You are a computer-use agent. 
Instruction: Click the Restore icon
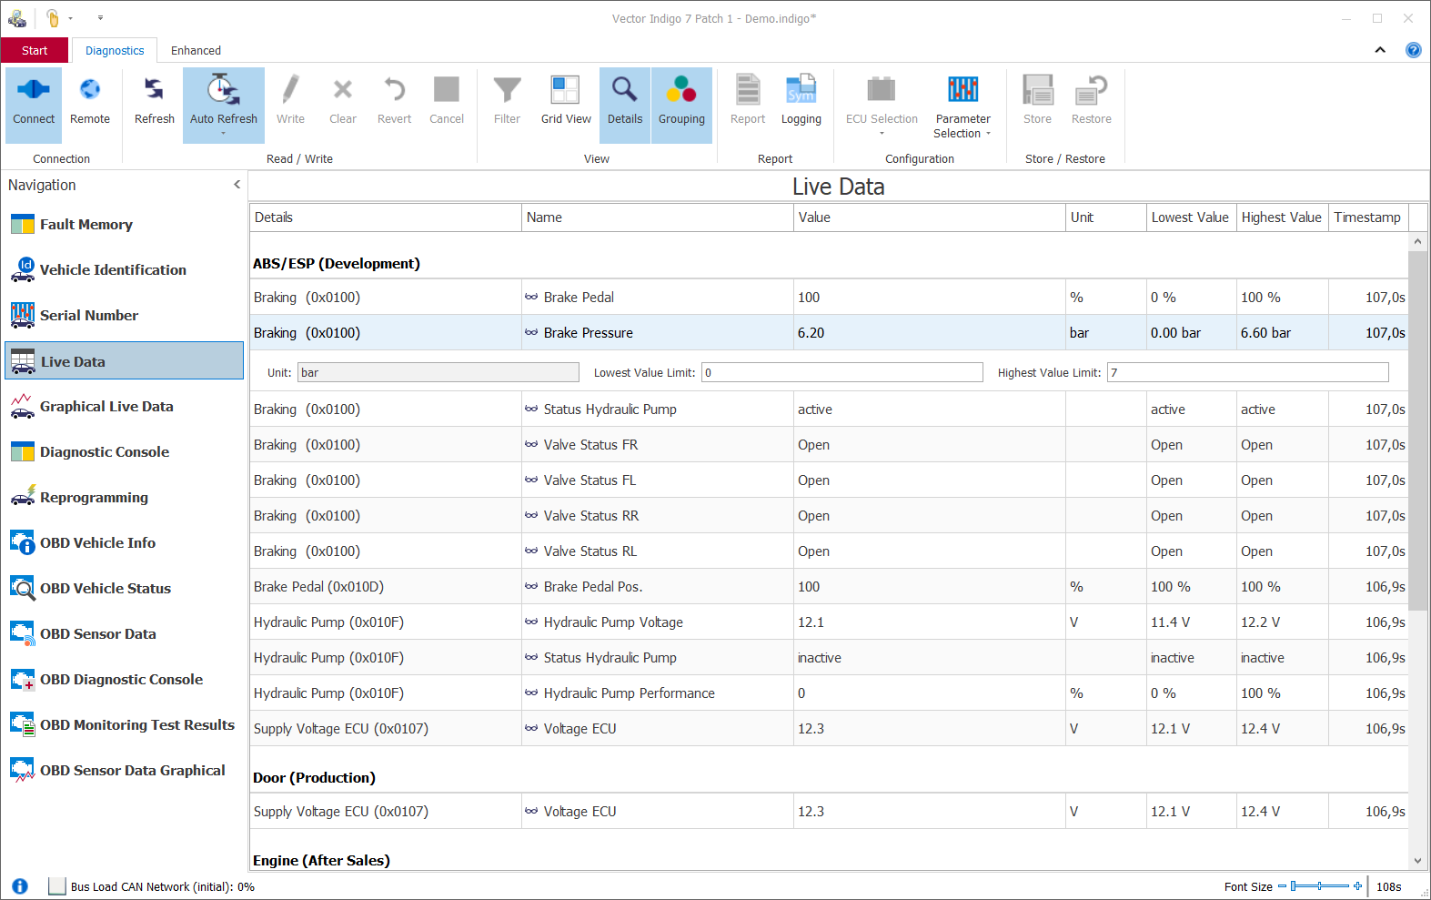tap(1091, 90)
